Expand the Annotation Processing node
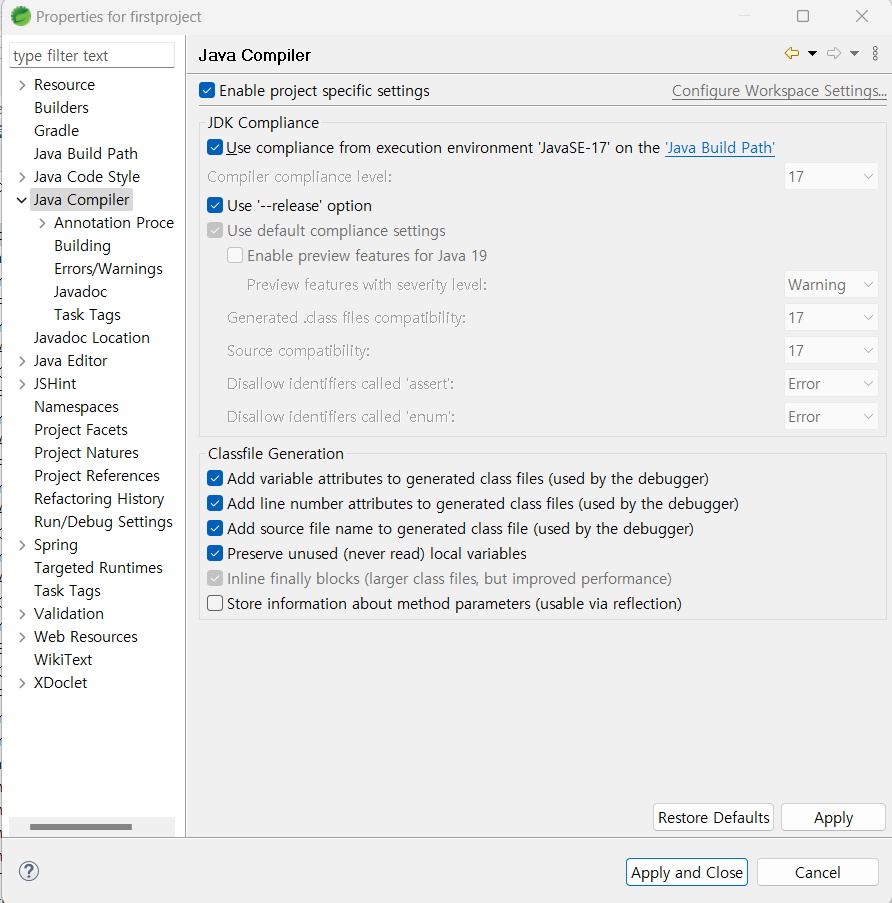 tap(42, 223)
